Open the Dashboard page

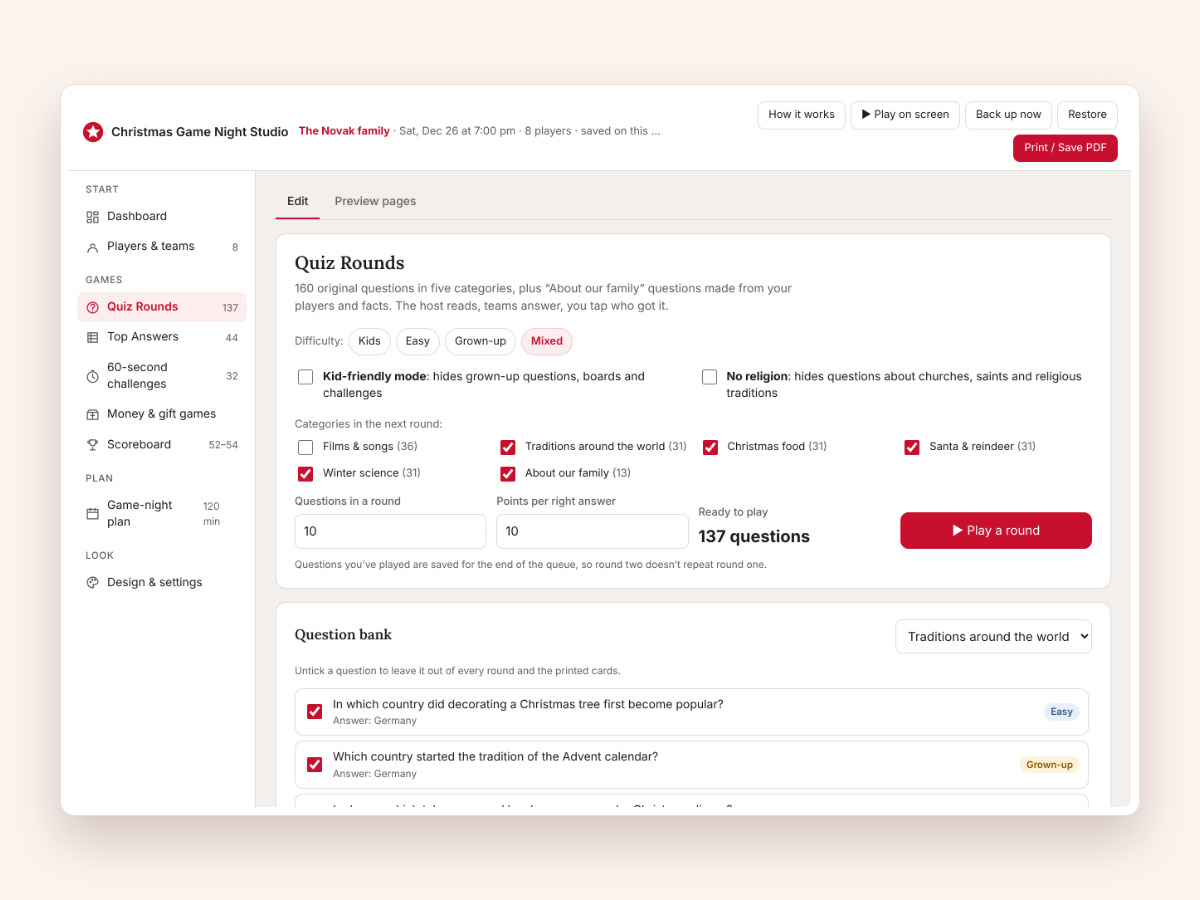tap(162, 216)
